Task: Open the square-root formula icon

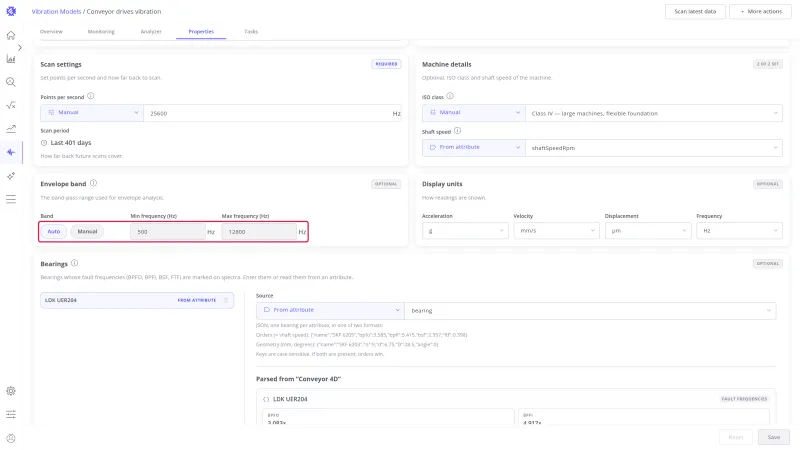Action: click(11, 105)
